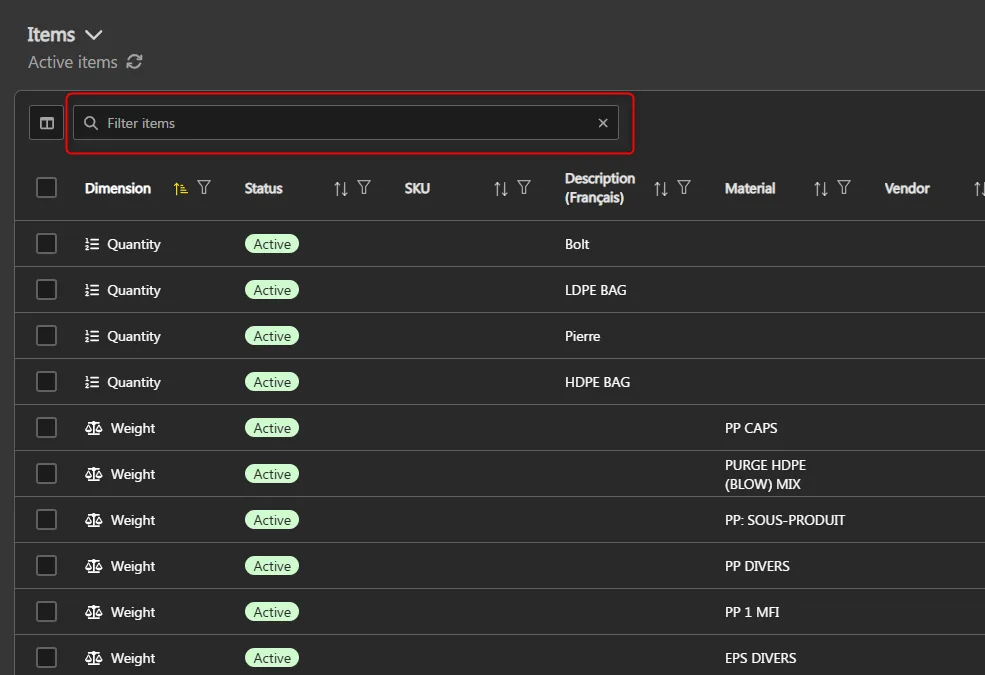Tick the EPS DIVERS row checkbox
The height and width of the screenshot is (675, 985).
tap(47, 658)
